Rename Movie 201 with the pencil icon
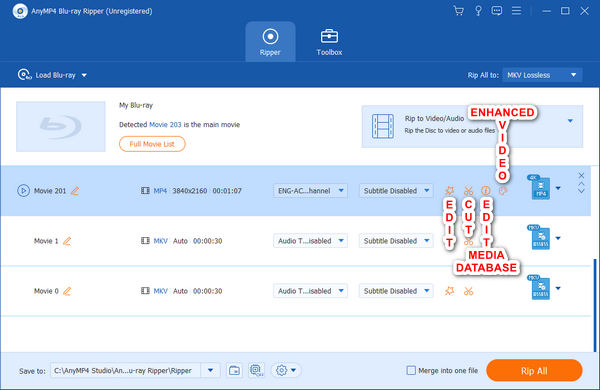 [75, 191]
